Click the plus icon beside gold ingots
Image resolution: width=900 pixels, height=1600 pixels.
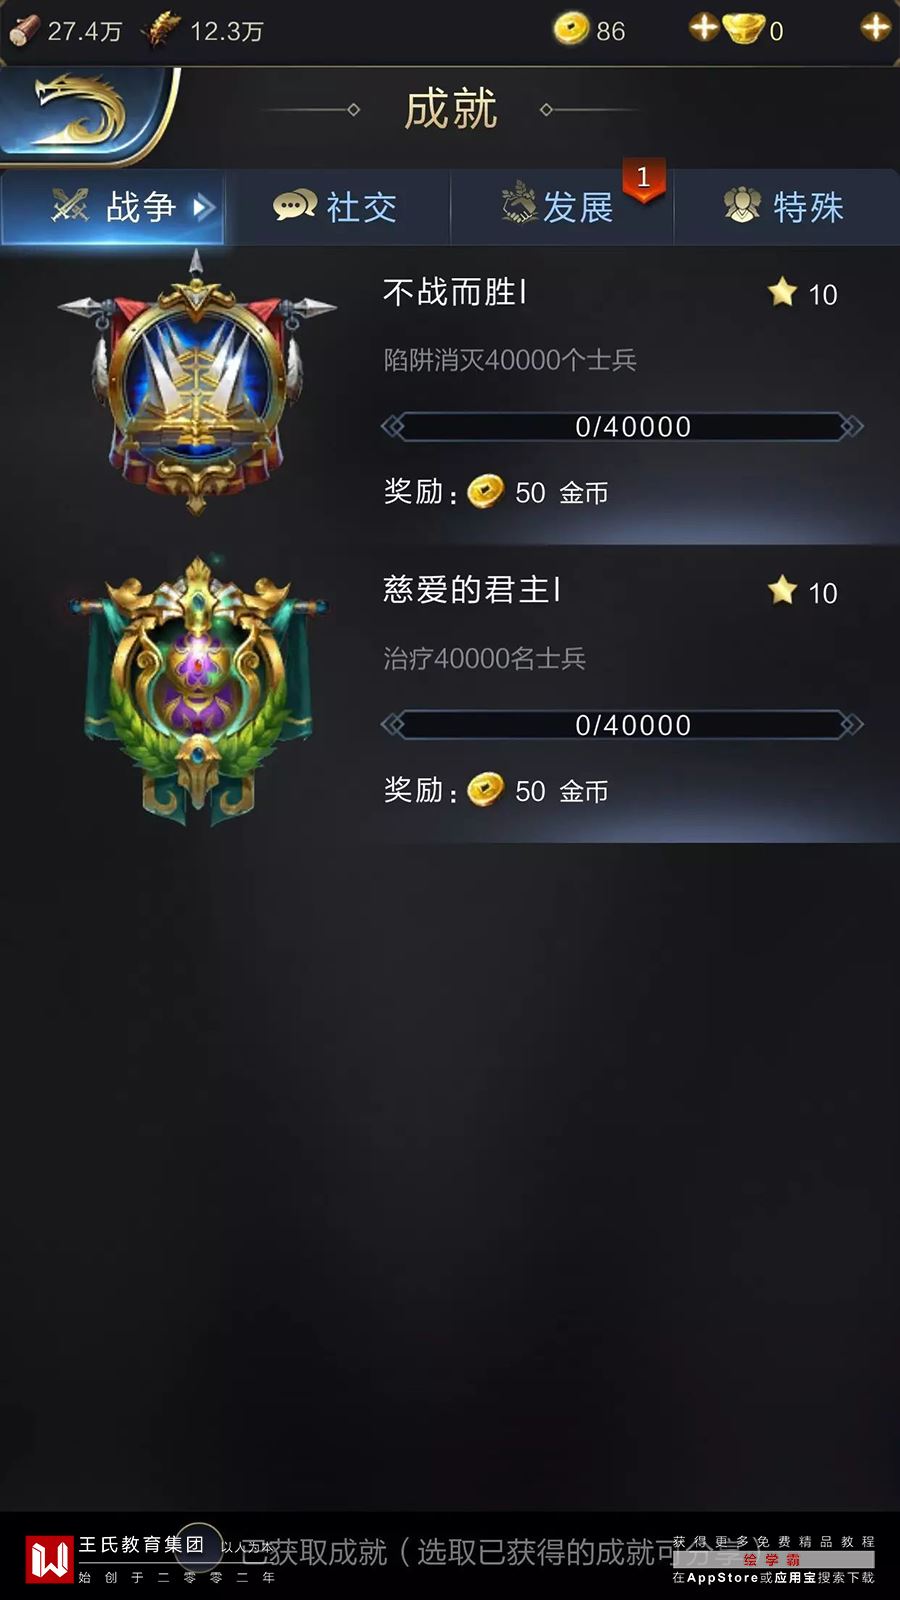[876, 27]
